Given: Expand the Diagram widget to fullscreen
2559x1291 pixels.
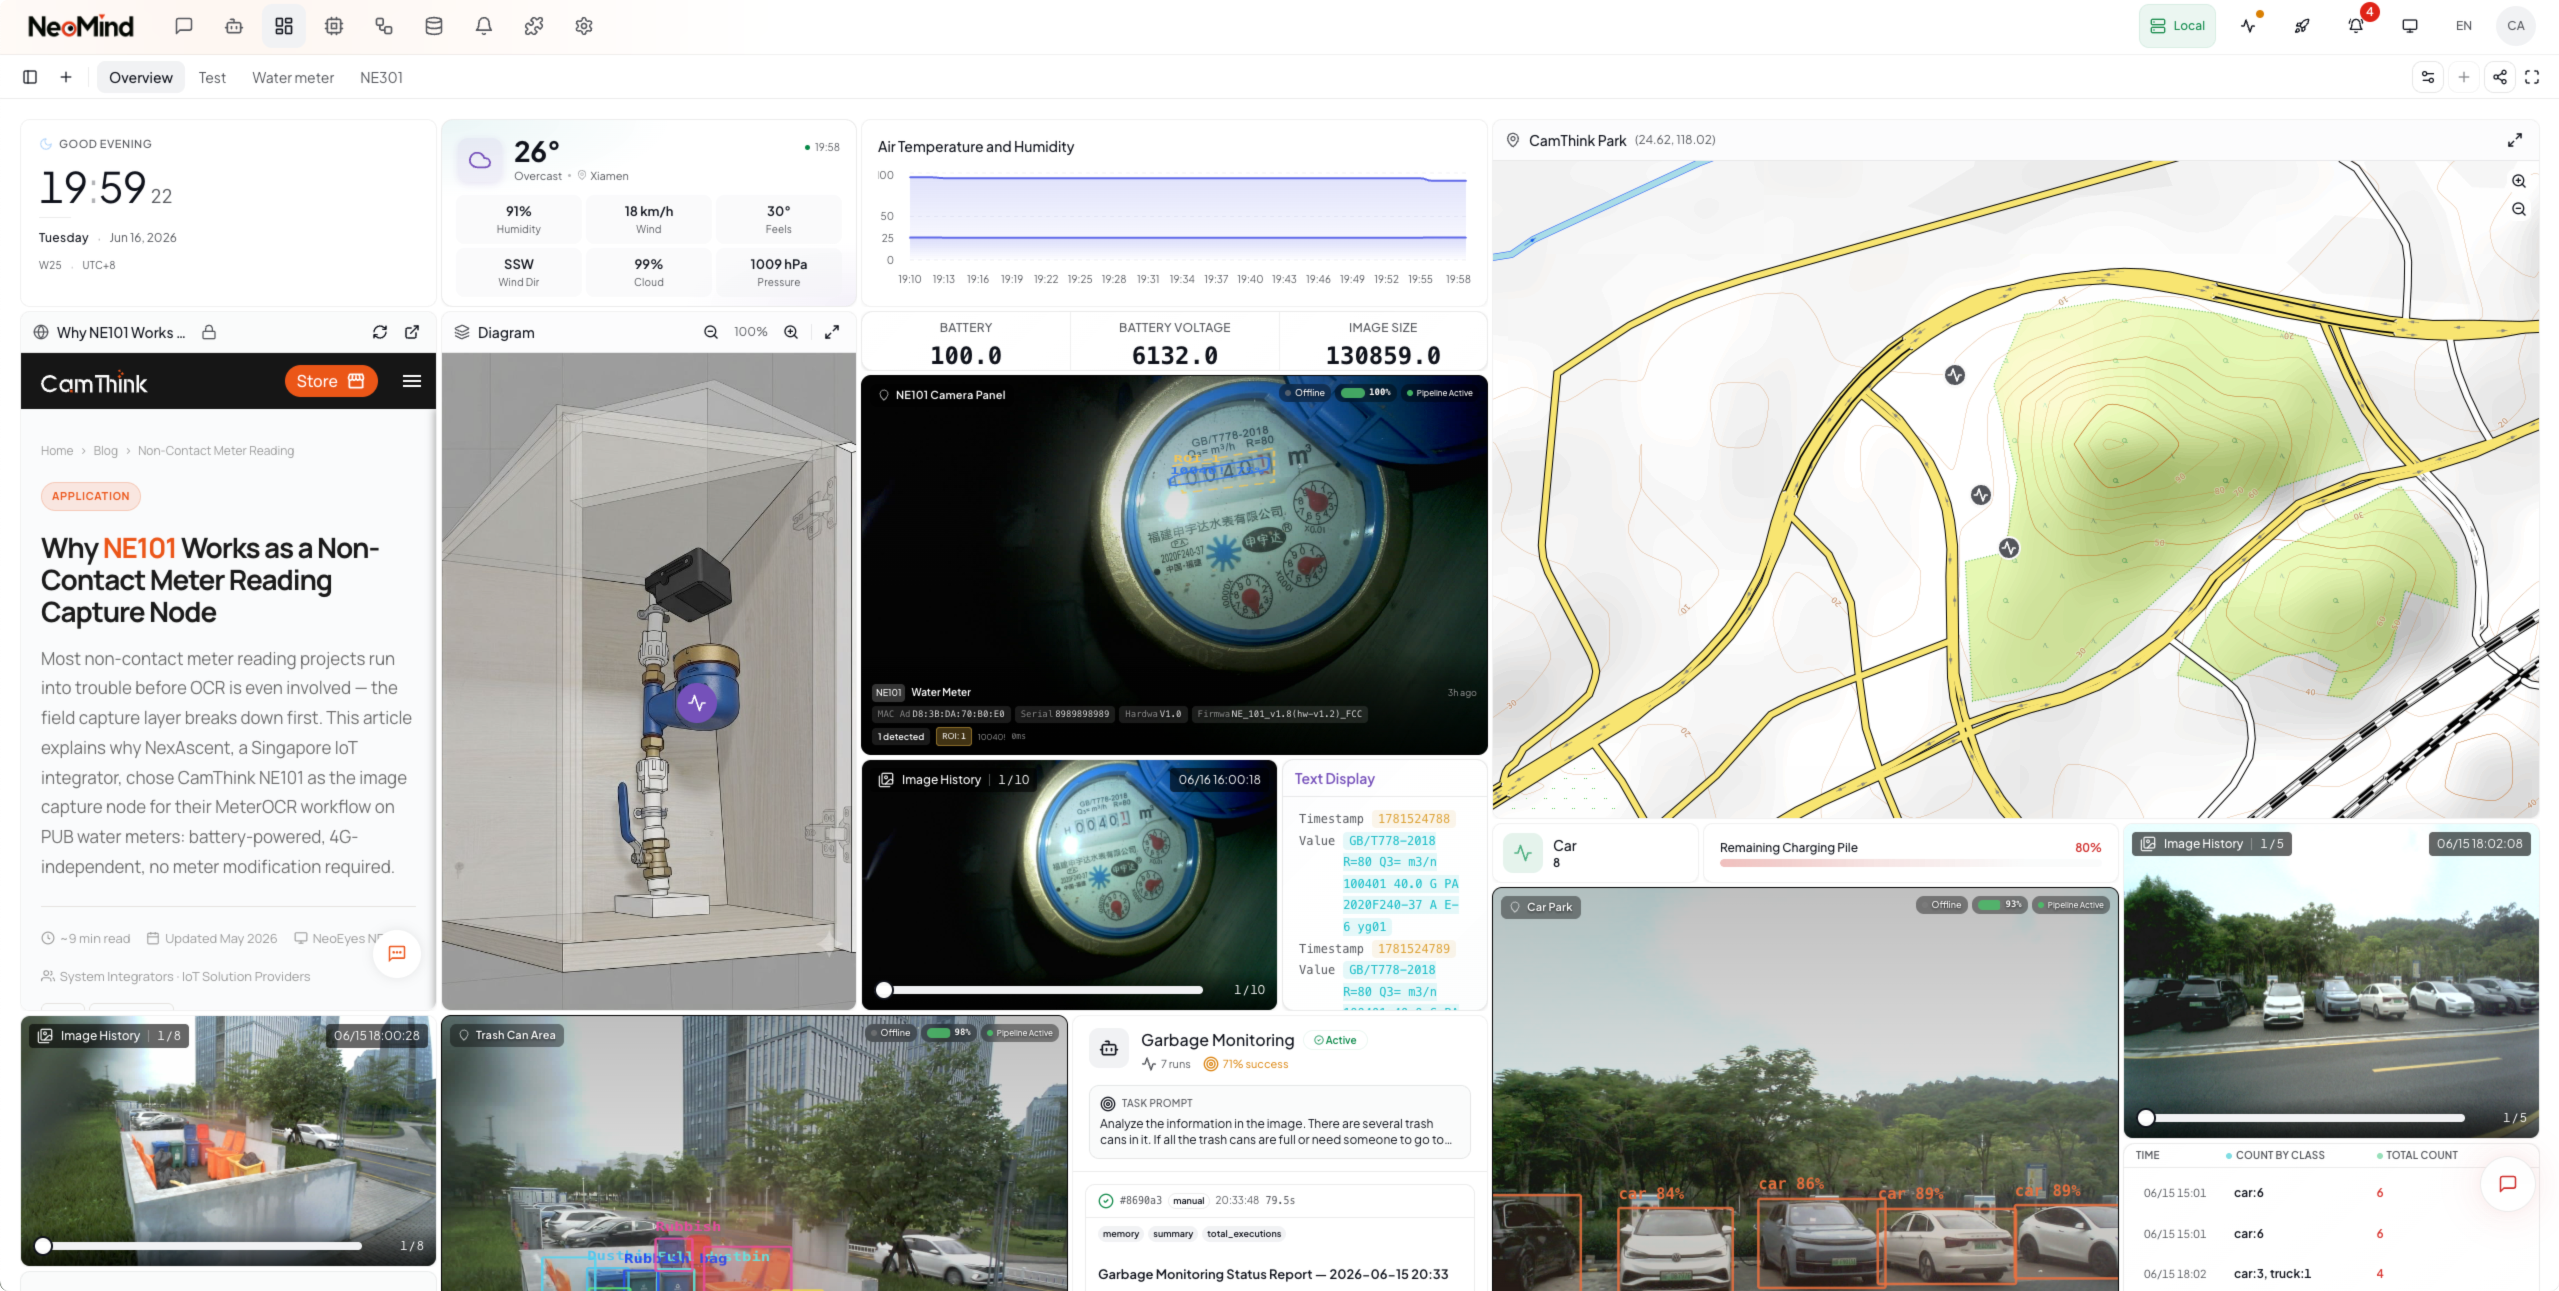Looking at the screenshot, I should [832, 332].
